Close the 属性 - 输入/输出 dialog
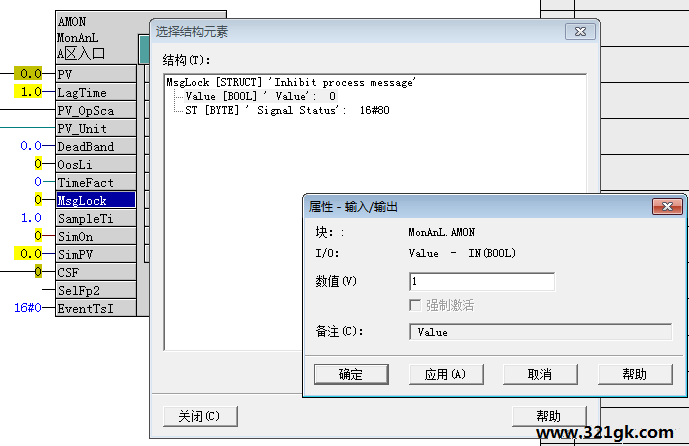 coord(667,207)
